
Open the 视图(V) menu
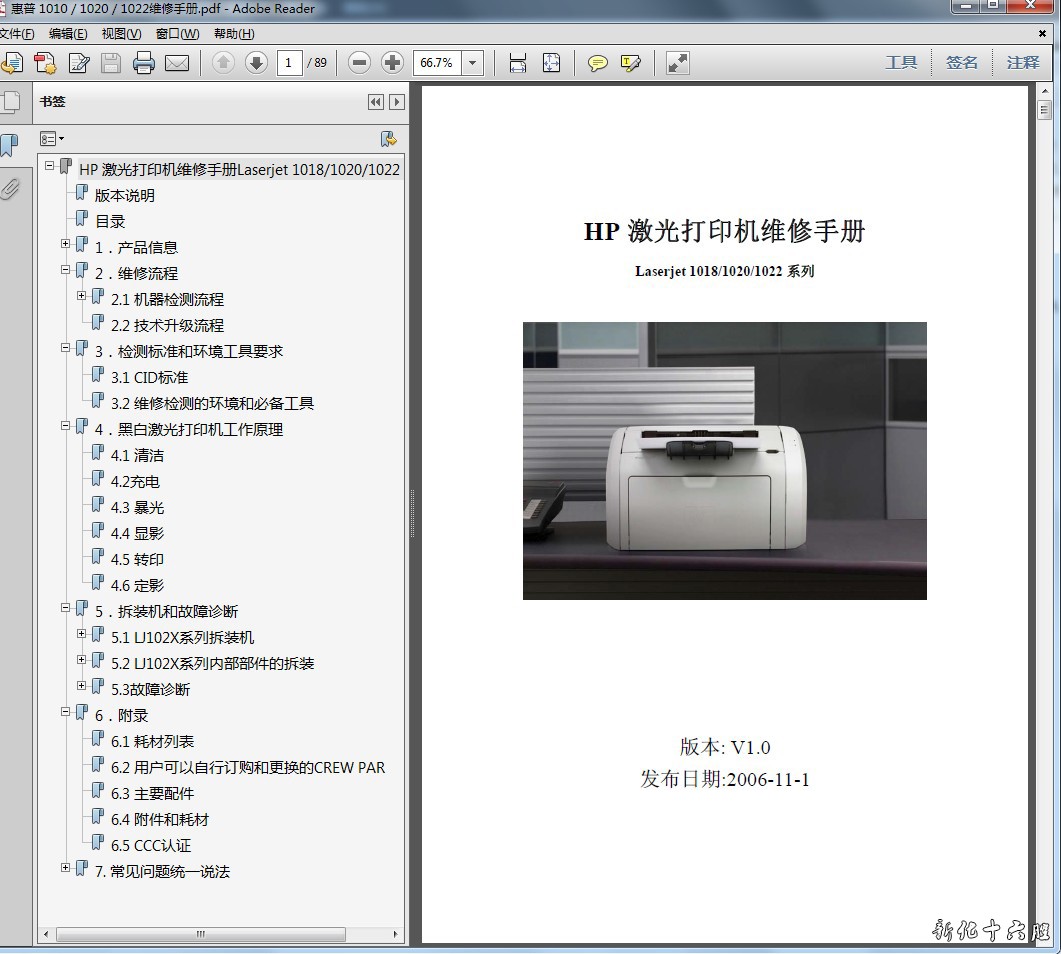tap(121, 34)
